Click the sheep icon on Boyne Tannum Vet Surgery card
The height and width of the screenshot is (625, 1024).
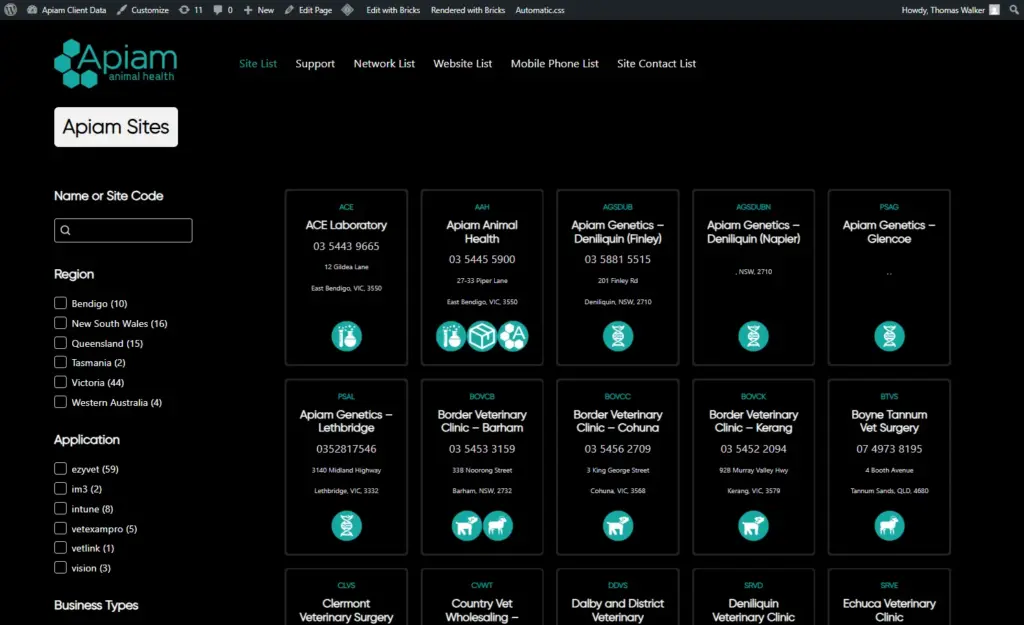(x=889, y=526)
